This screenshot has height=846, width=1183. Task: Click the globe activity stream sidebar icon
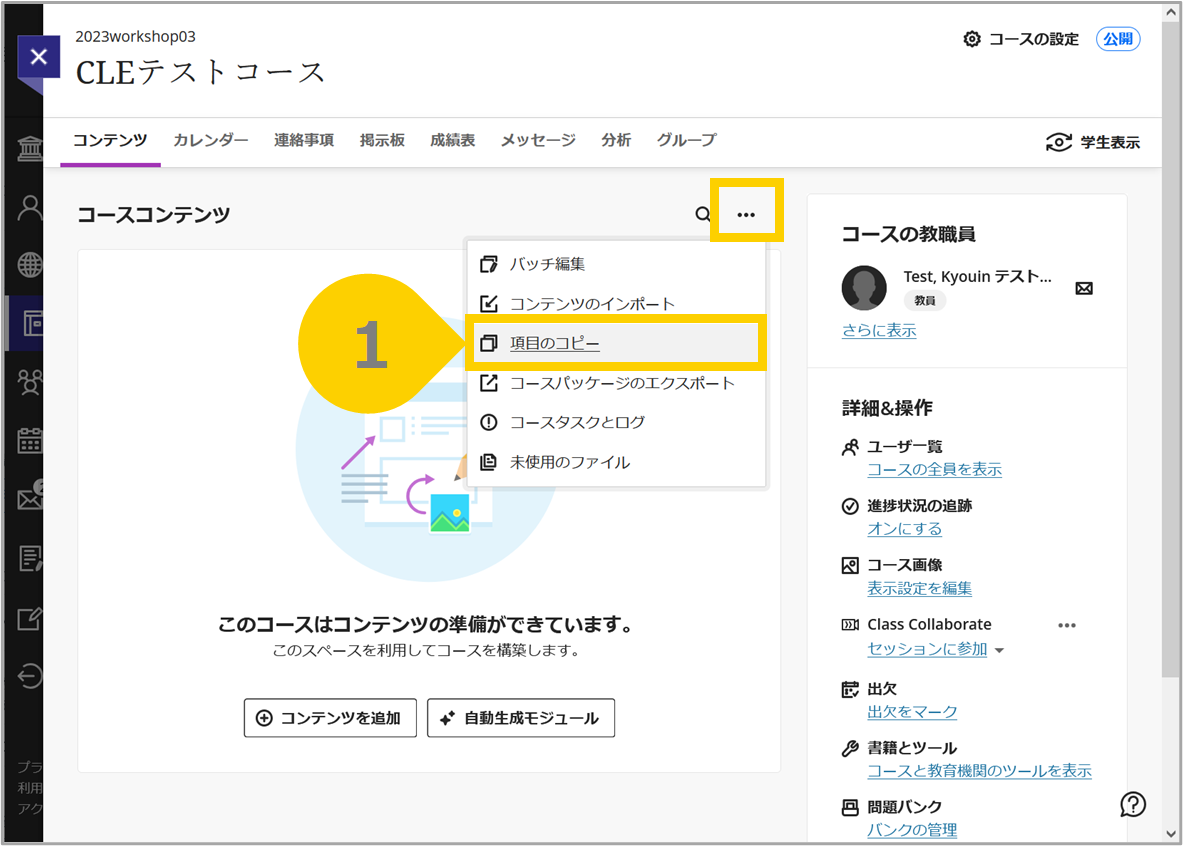pos(30,265)
